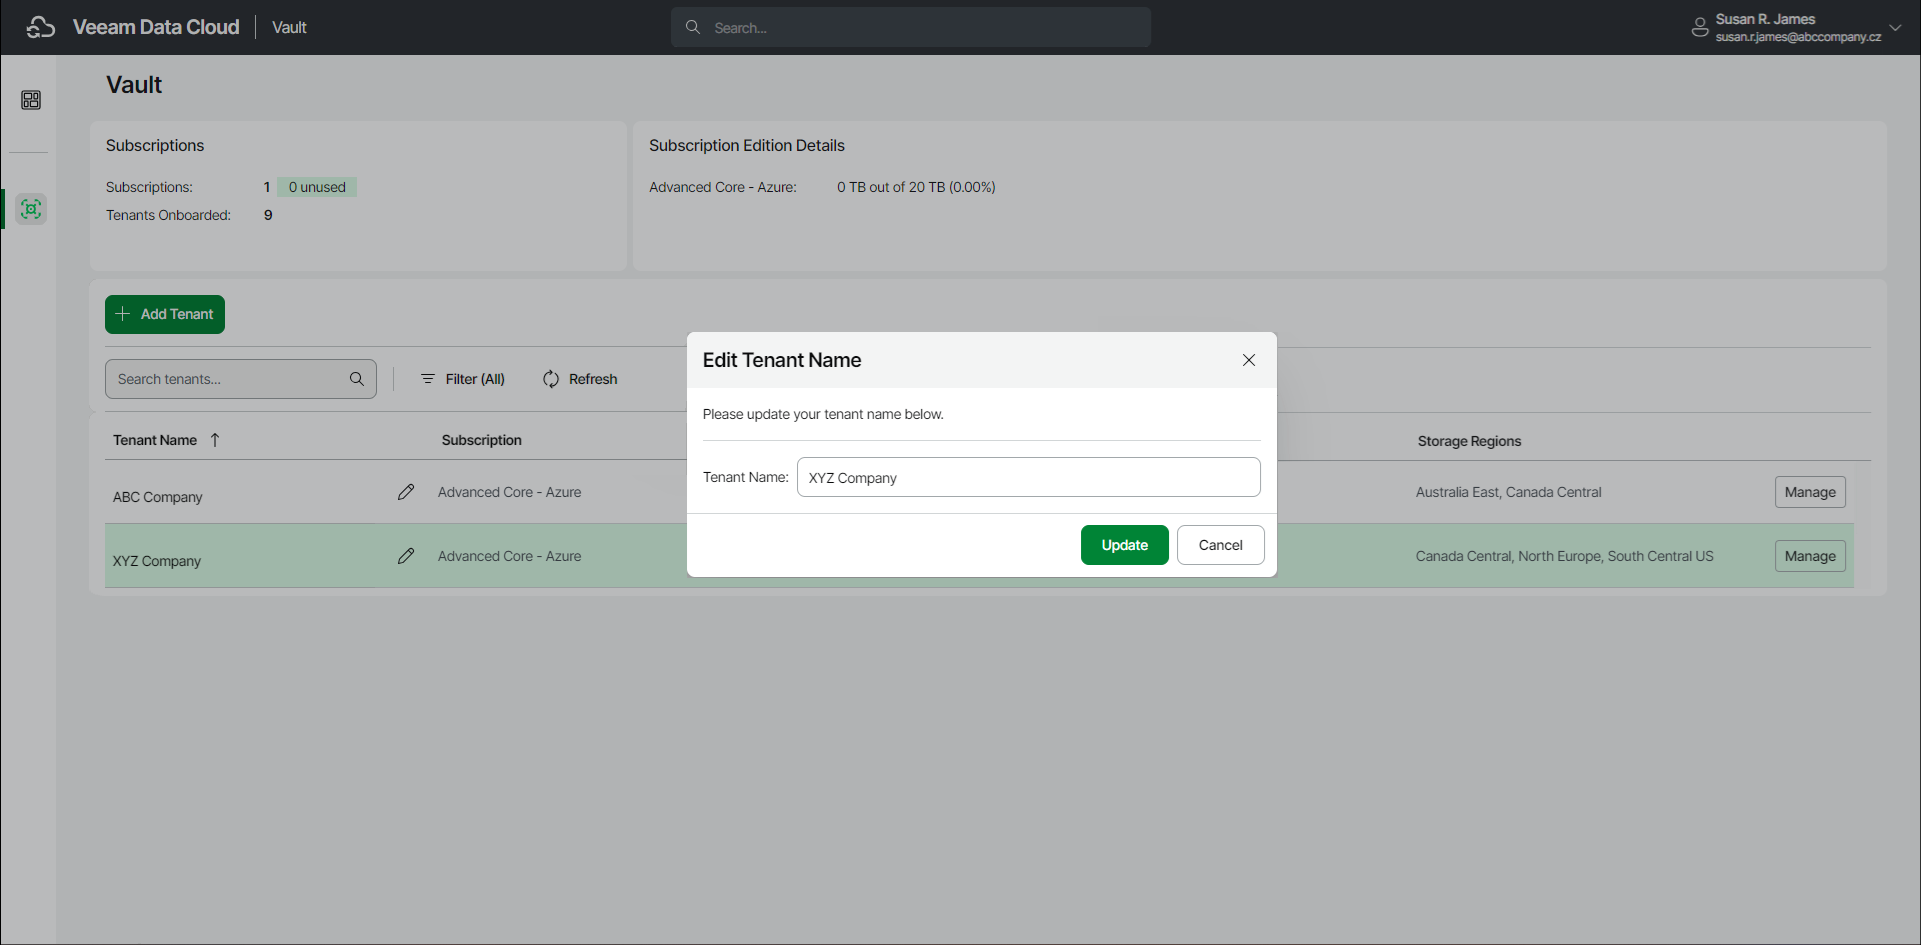Image resolution: width=1921 pixels, height=945 pixels.
Task: Click the top Search field
Action: click(911, 27)
